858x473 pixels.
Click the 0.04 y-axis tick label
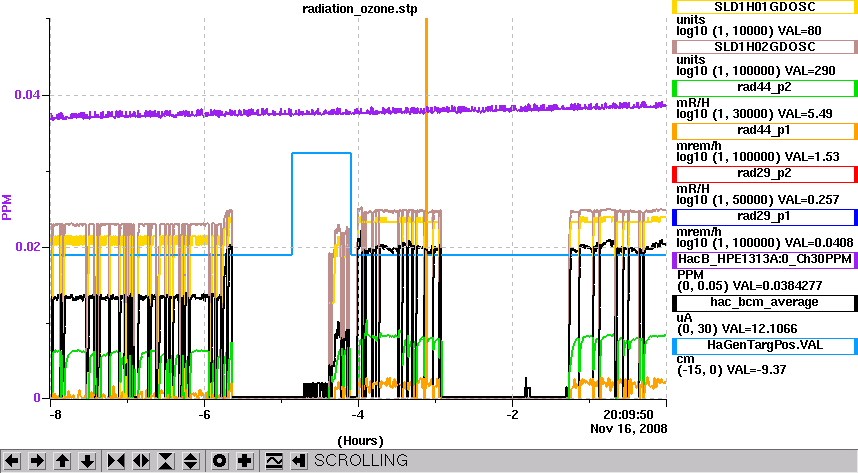point(27,95)
